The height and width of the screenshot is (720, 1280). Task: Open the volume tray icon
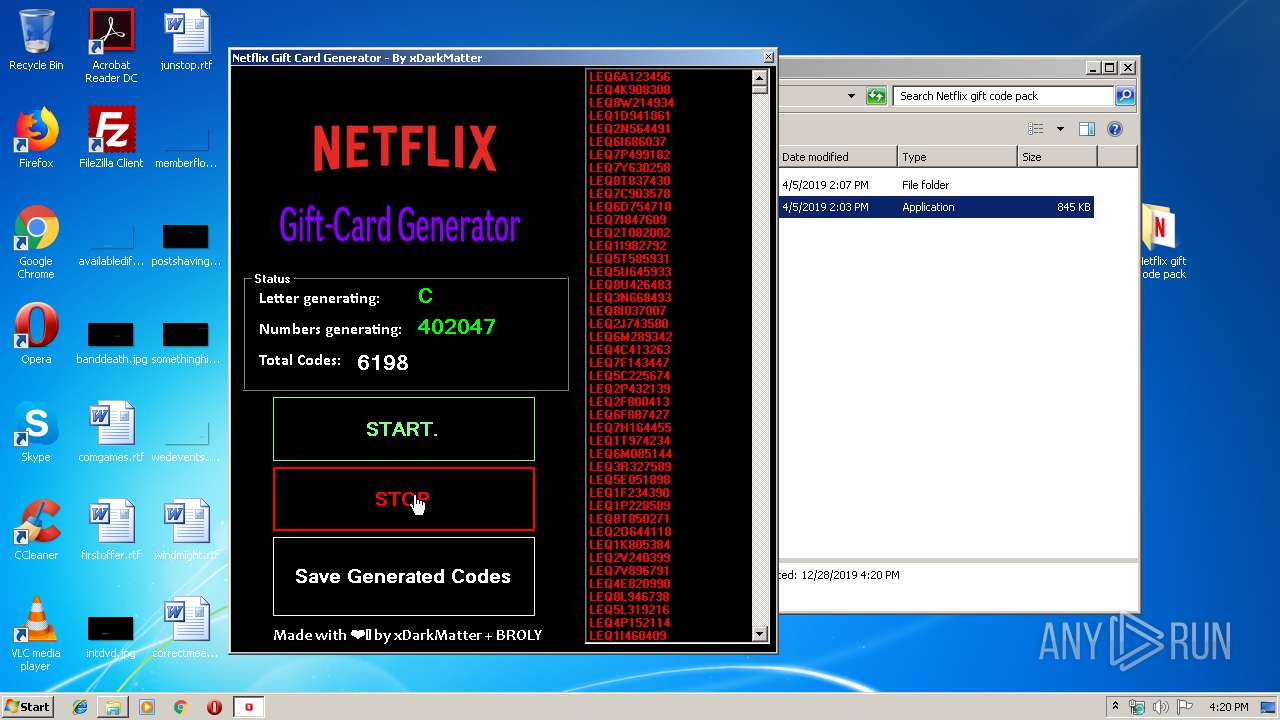coord(1161,707)
